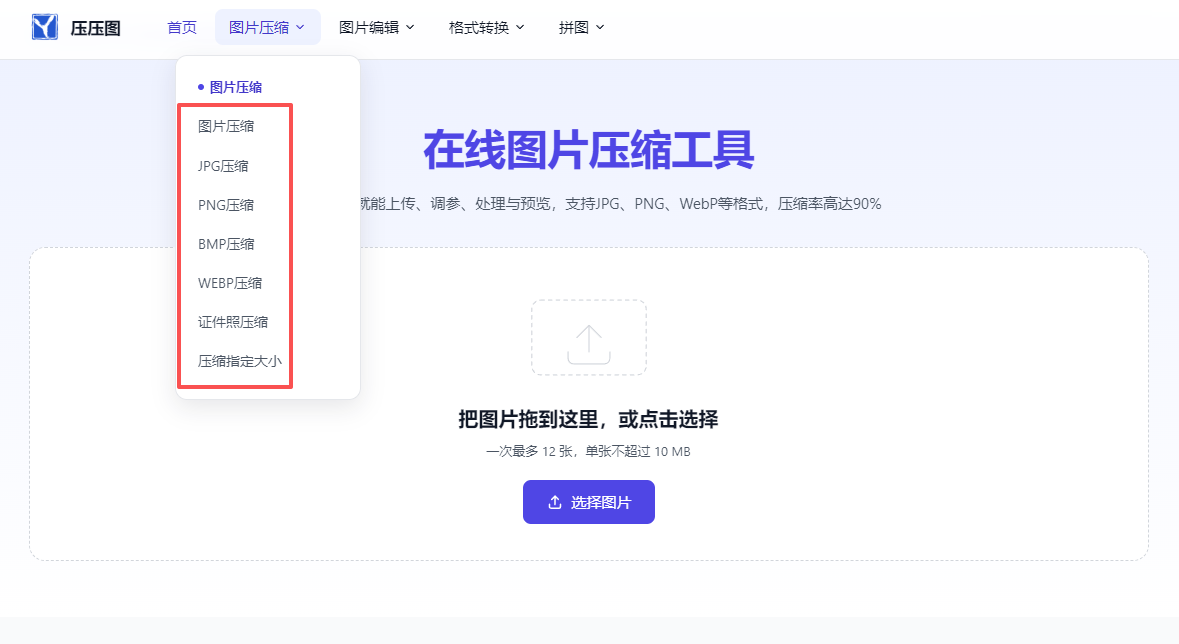Click the 压压图 logo icon

[x=45, y=28]
